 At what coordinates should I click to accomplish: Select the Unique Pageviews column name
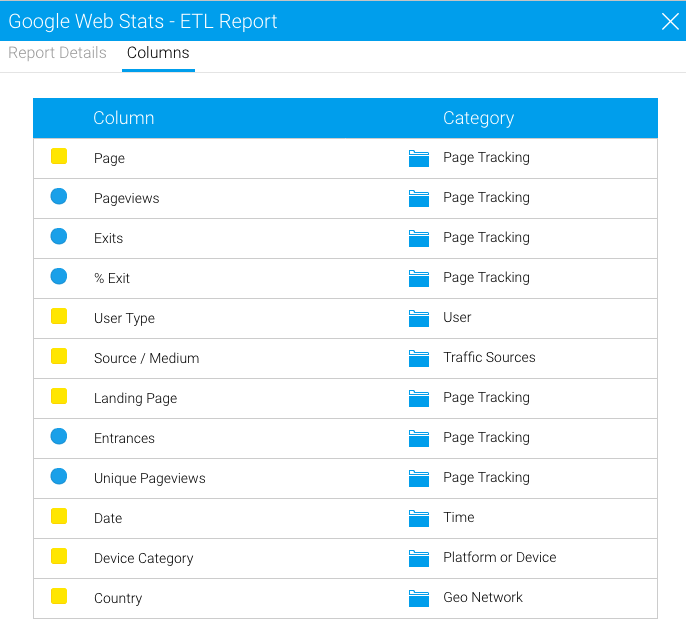pos(150,478)
